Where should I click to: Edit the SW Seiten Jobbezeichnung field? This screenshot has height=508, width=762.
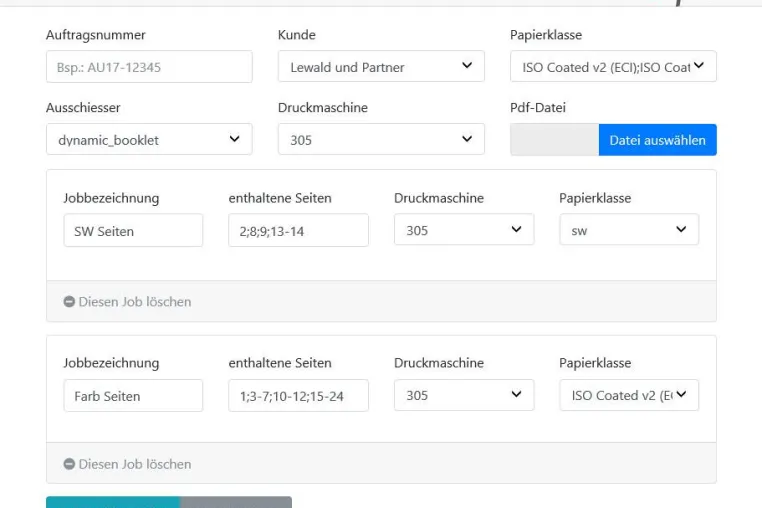pos(133,230)
